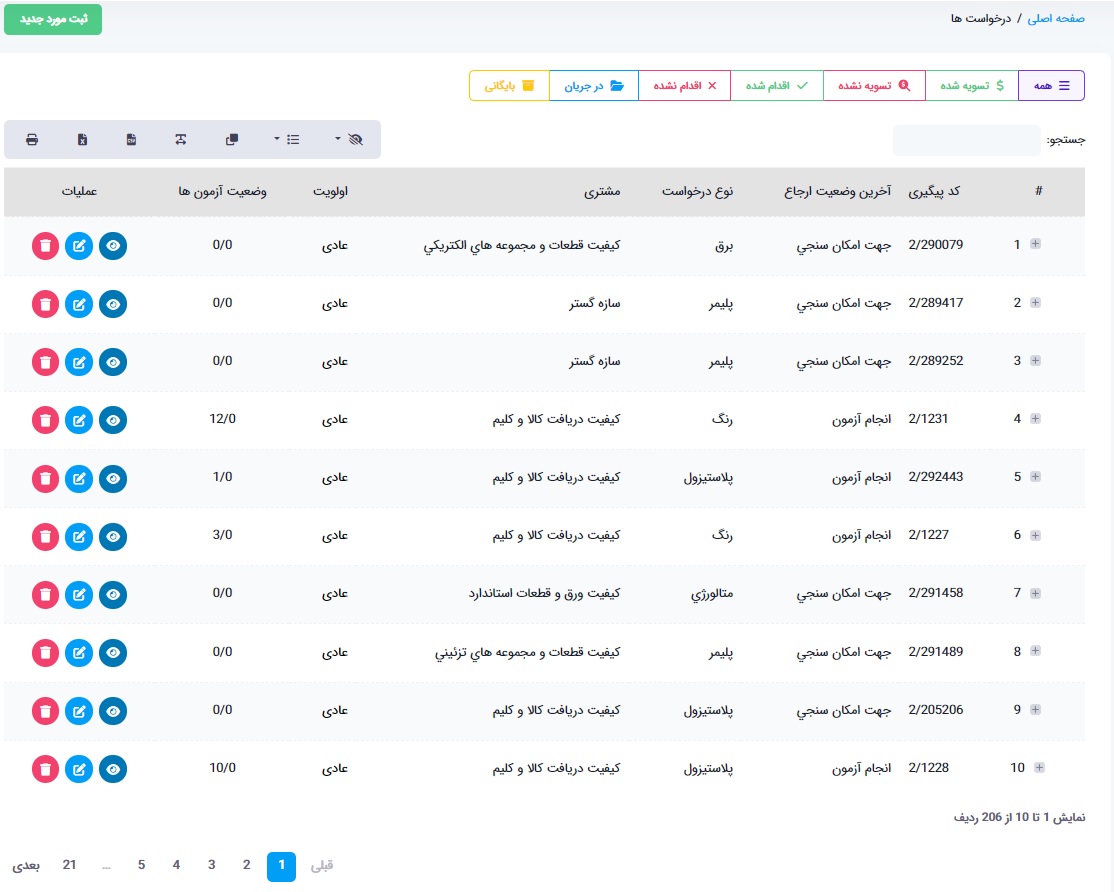Select the همه (all) filter tab
Viewport: 1114px width, 892px height.
[1051, 86]
